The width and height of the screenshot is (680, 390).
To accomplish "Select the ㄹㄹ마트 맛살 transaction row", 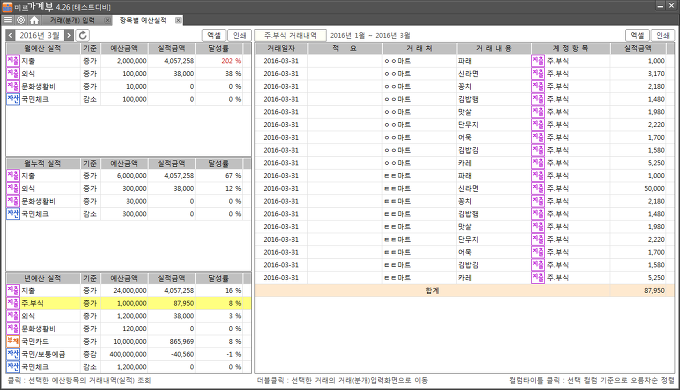I will click(x=464, y=227).
